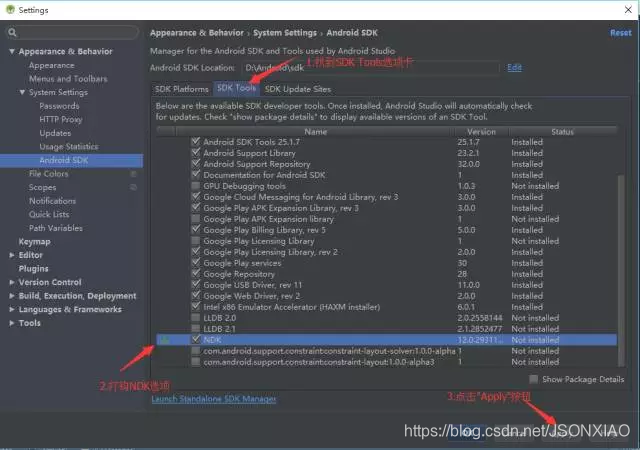Image resolution: width=640 pixels, height=450 pixels.
Task: Open the Path Variables settings page
Action: (56, 228)
